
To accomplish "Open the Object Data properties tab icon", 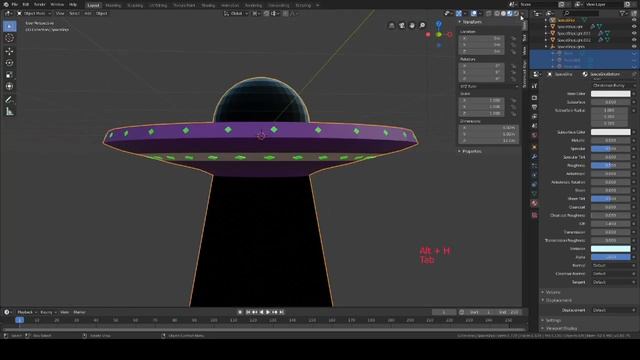I will pyautogui.click(x=534, y=194).
